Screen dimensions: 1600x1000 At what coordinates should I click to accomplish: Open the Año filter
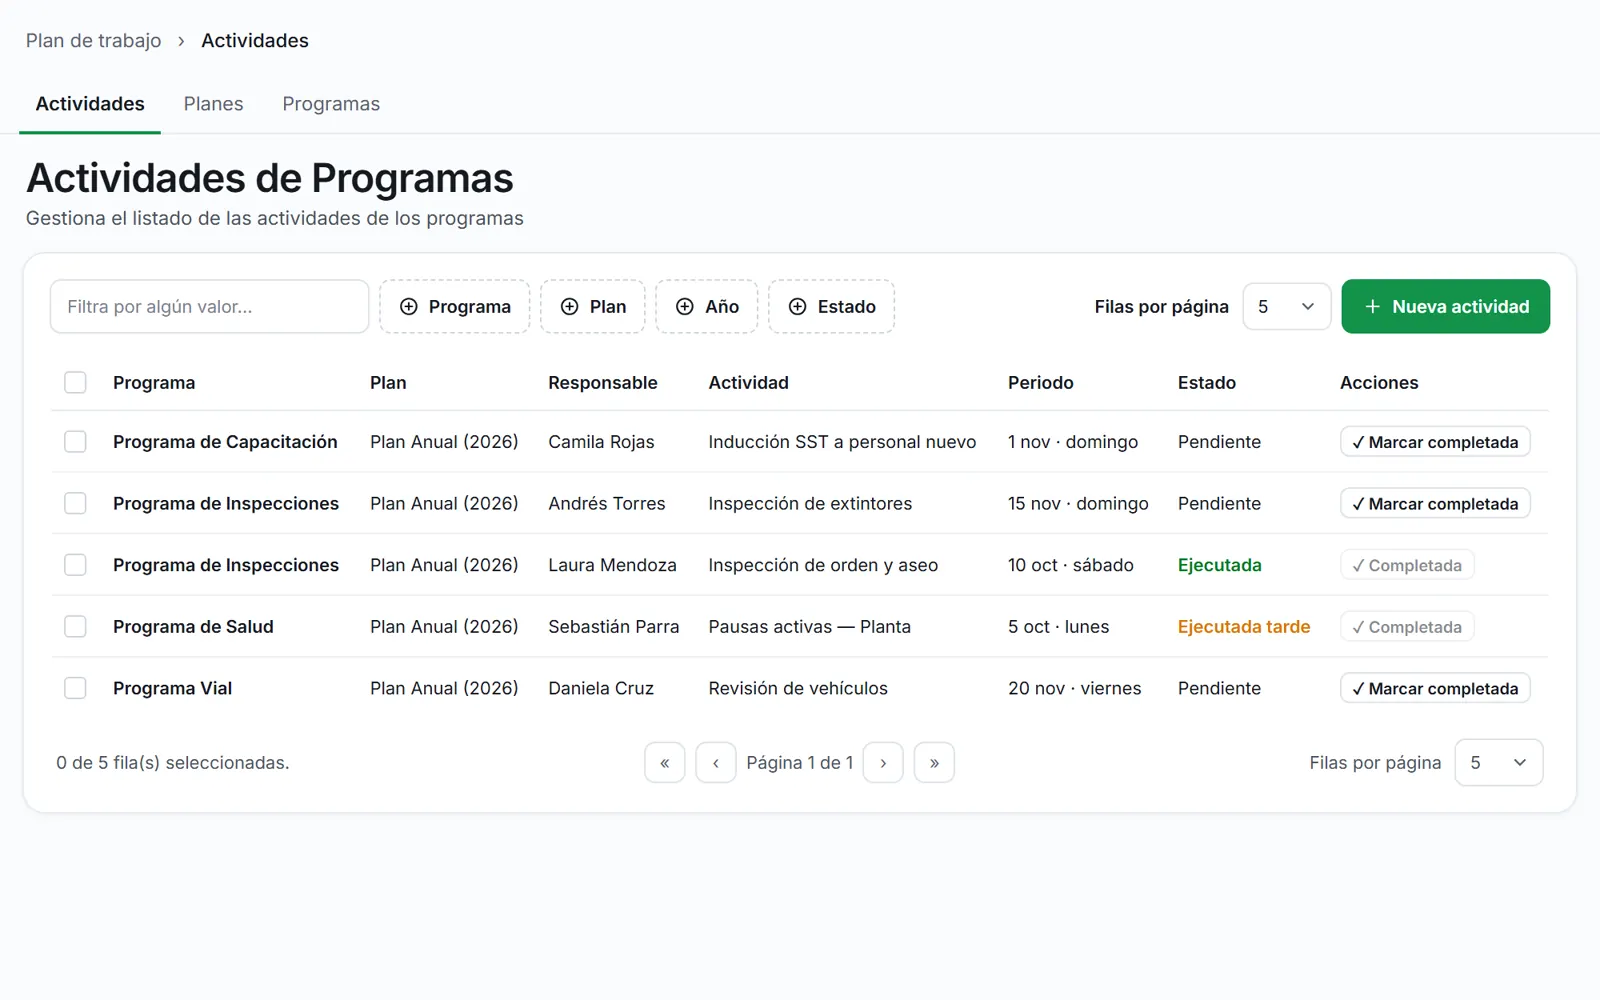click(x=707, y=306)
